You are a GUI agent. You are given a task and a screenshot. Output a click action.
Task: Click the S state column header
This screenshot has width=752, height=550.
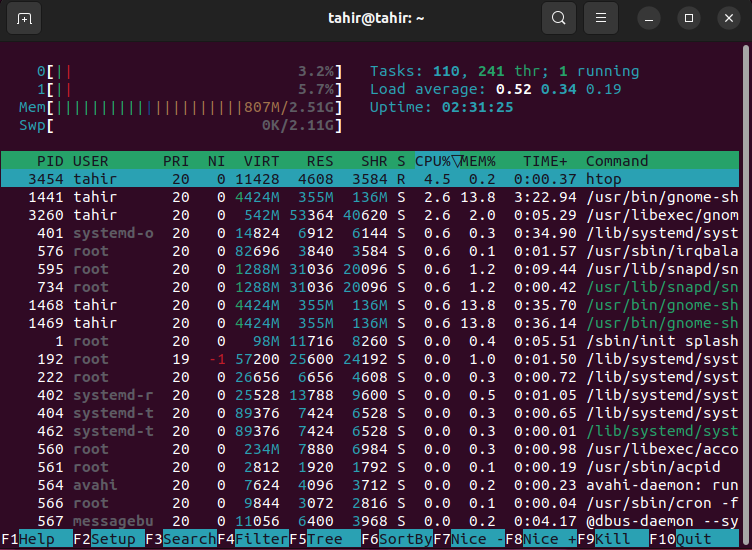click(401, 161)
